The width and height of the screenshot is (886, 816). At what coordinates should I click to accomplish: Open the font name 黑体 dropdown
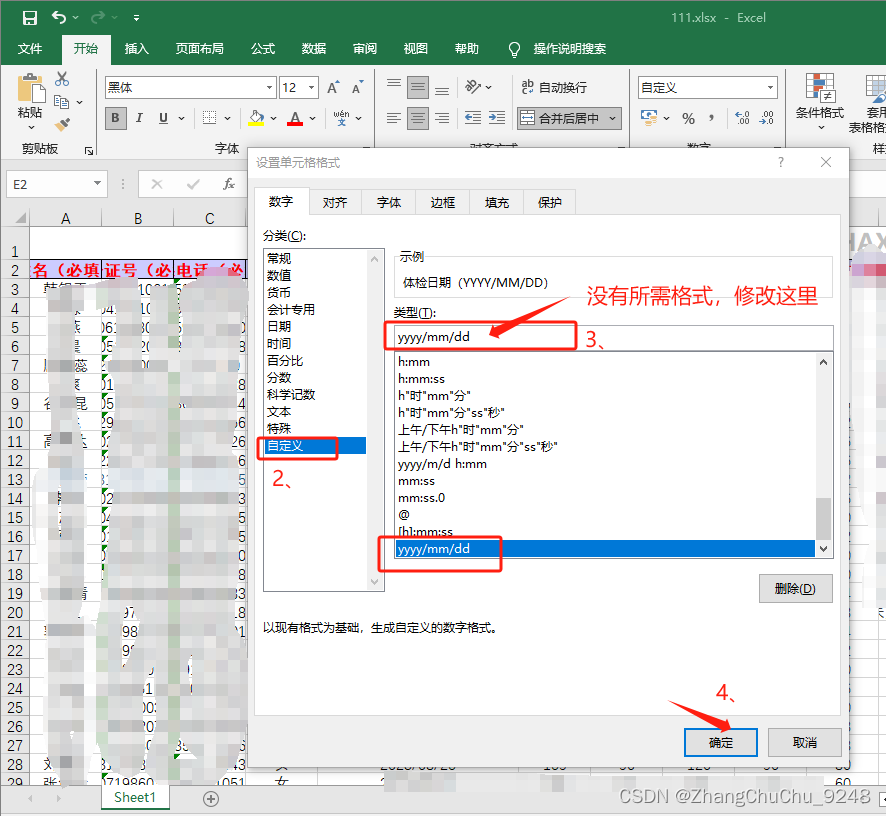click(x=270, y=88)
